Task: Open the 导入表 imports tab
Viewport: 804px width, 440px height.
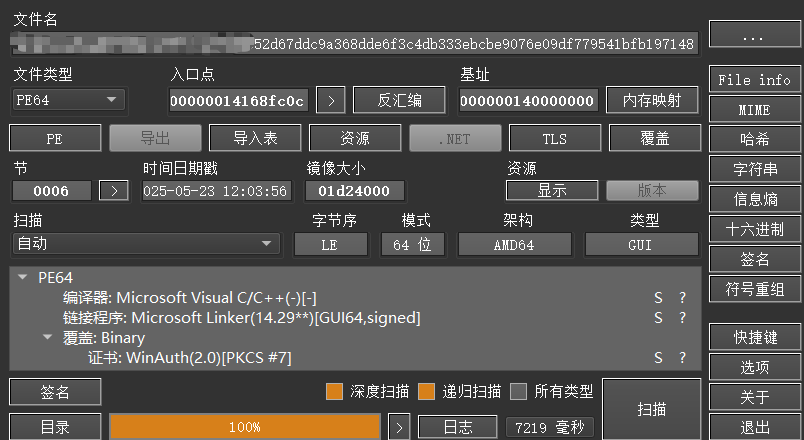Action: [255, 138]
